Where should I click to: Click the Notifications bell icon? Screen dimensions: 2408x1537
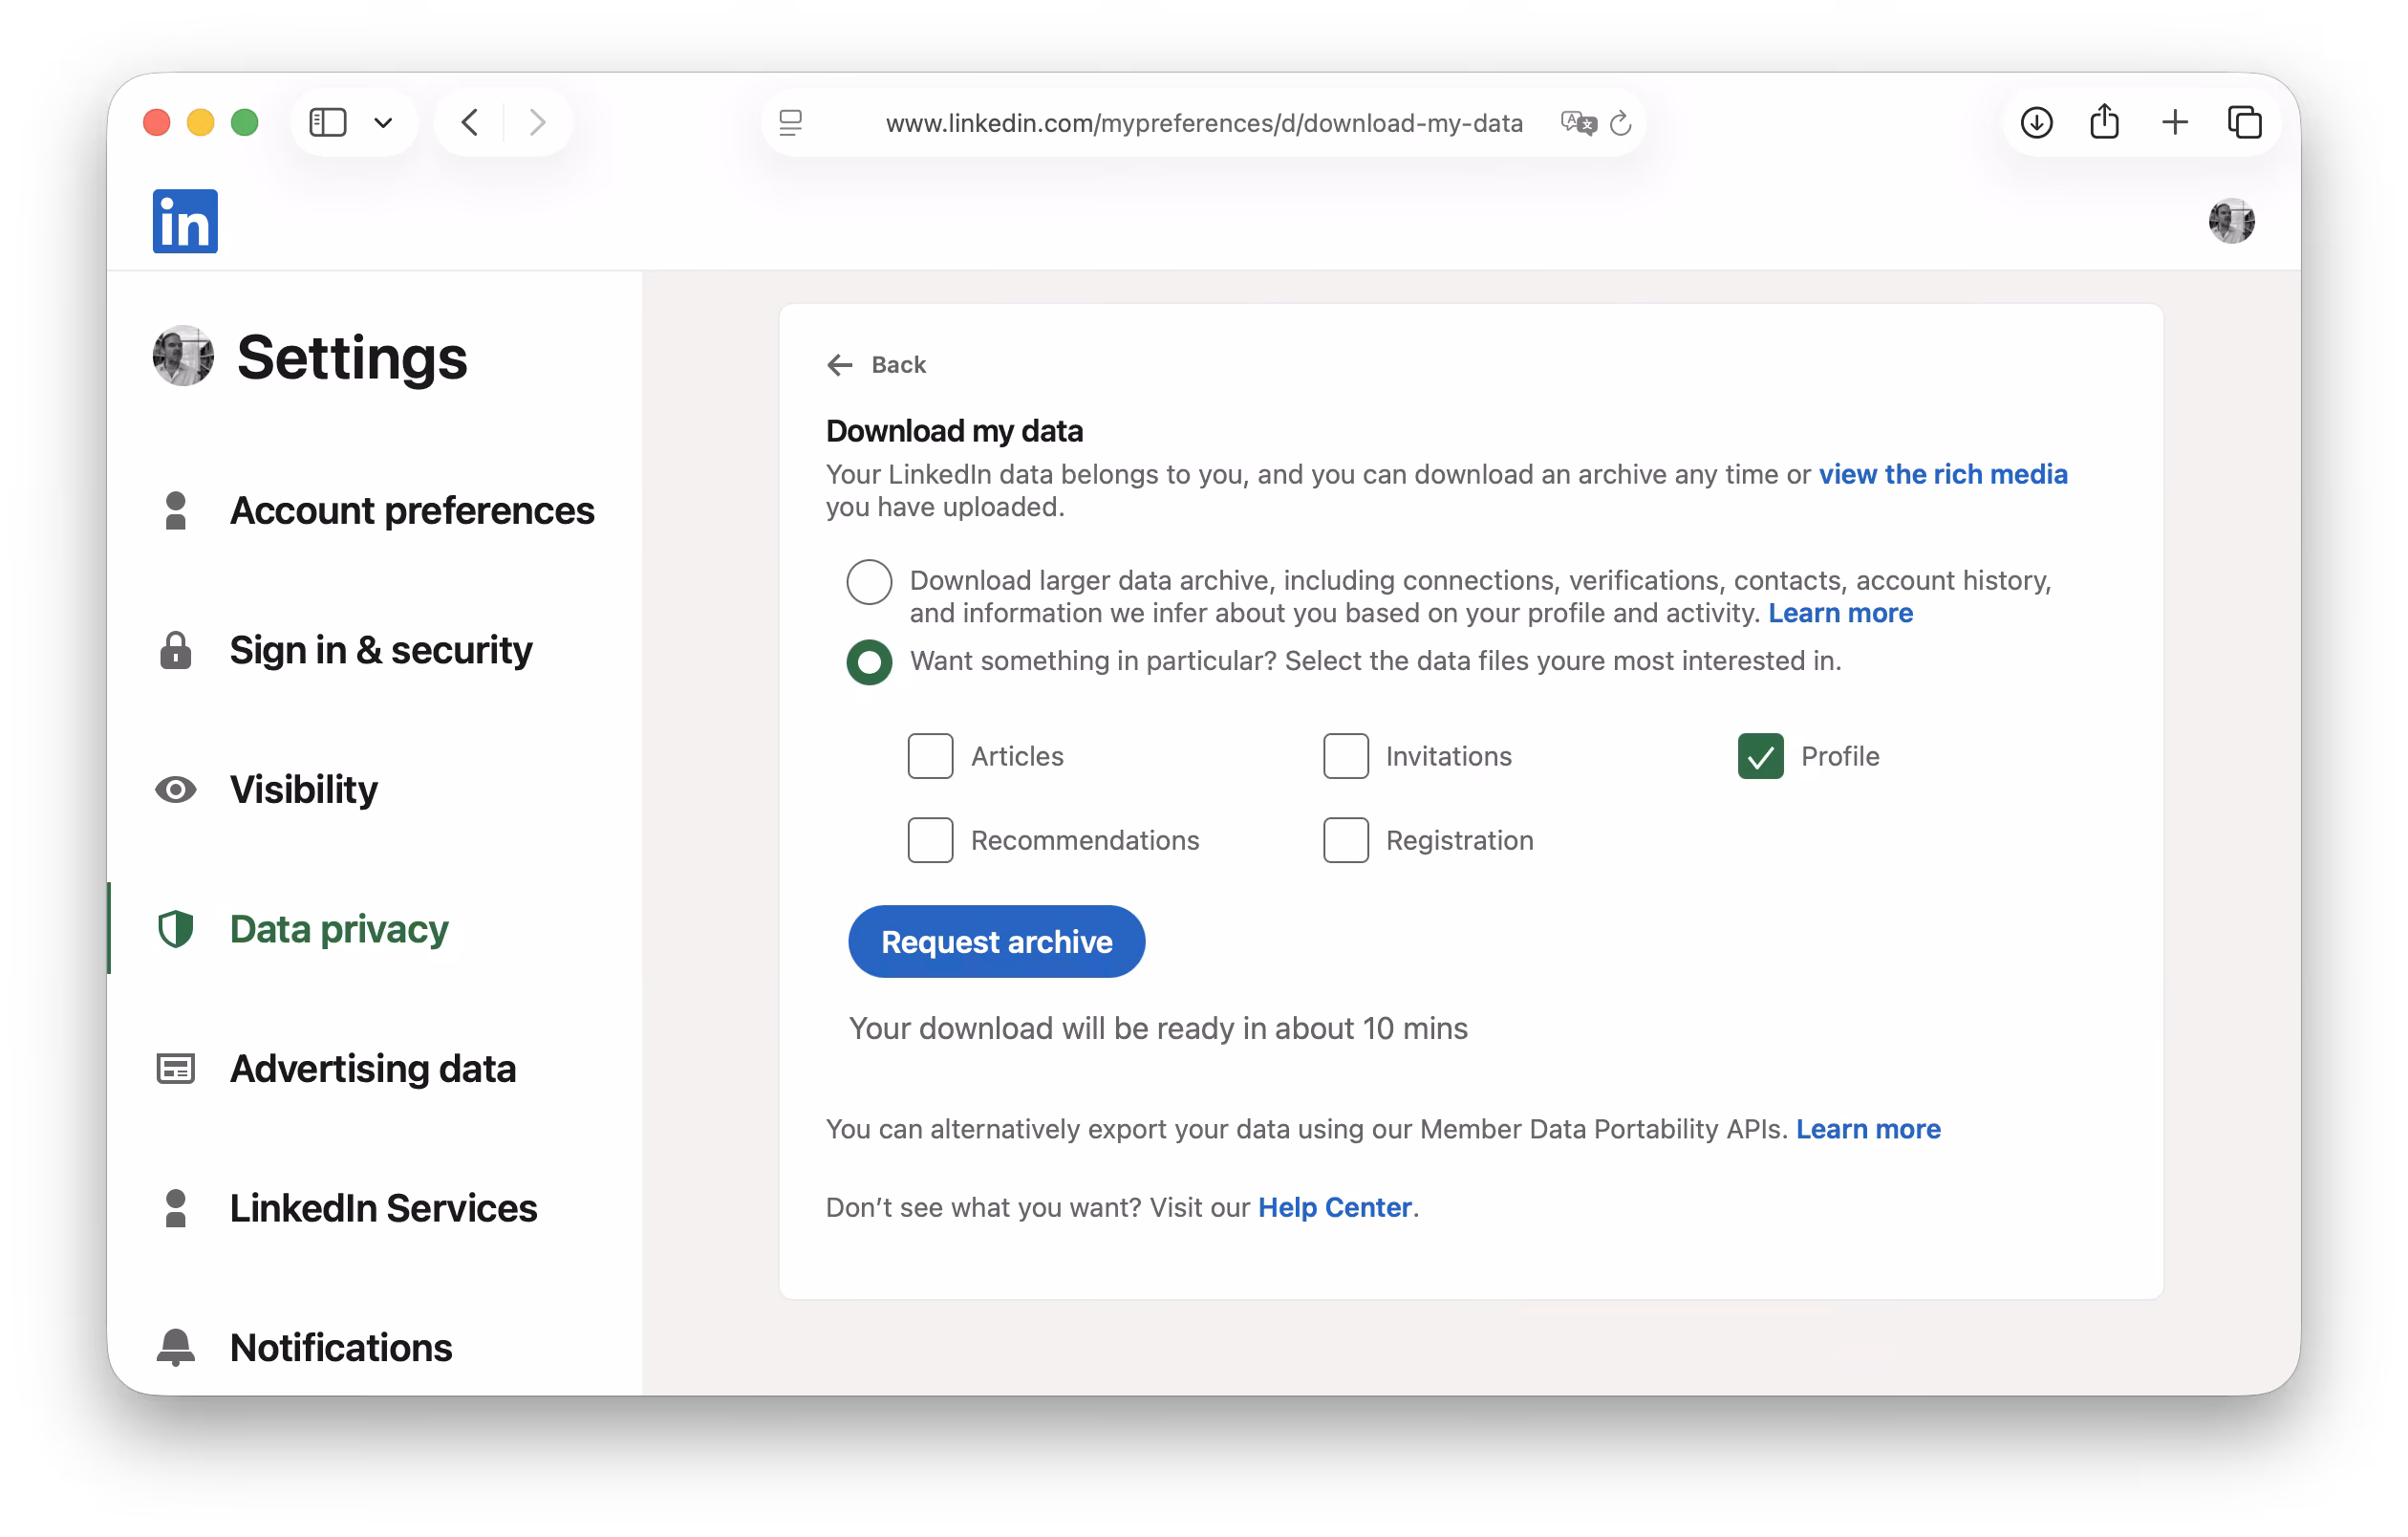pos(176,1347)
